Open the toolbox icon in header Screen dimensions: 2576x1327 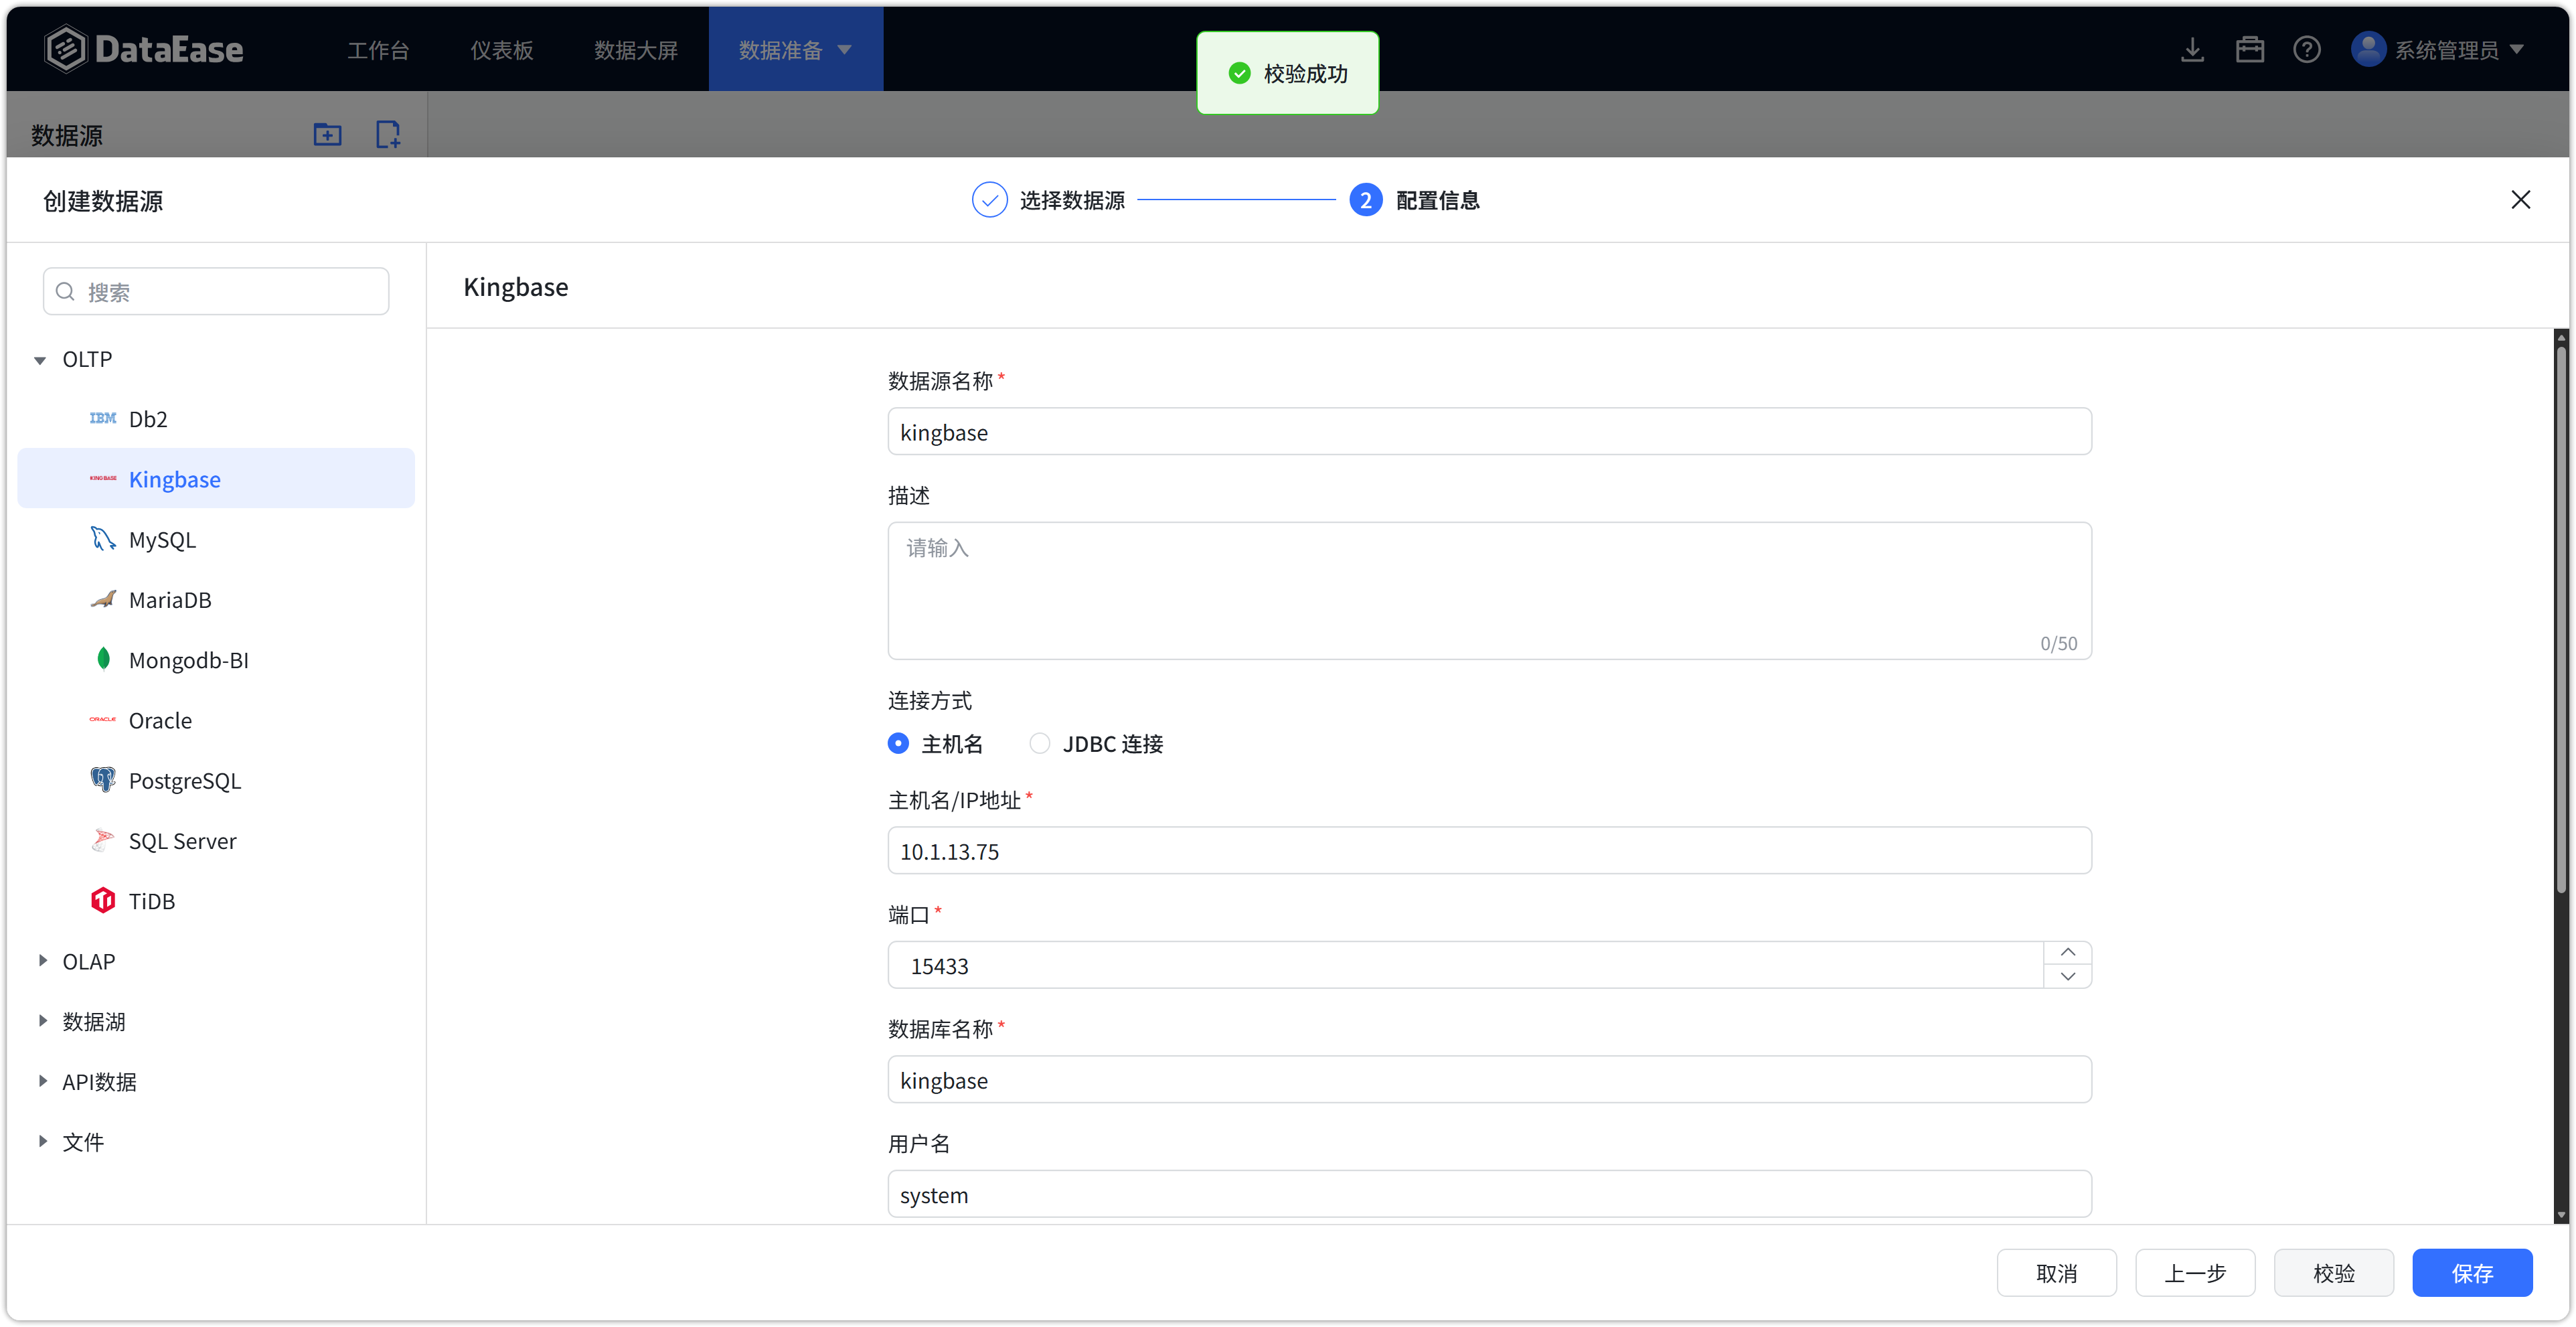coord(2250,49)
